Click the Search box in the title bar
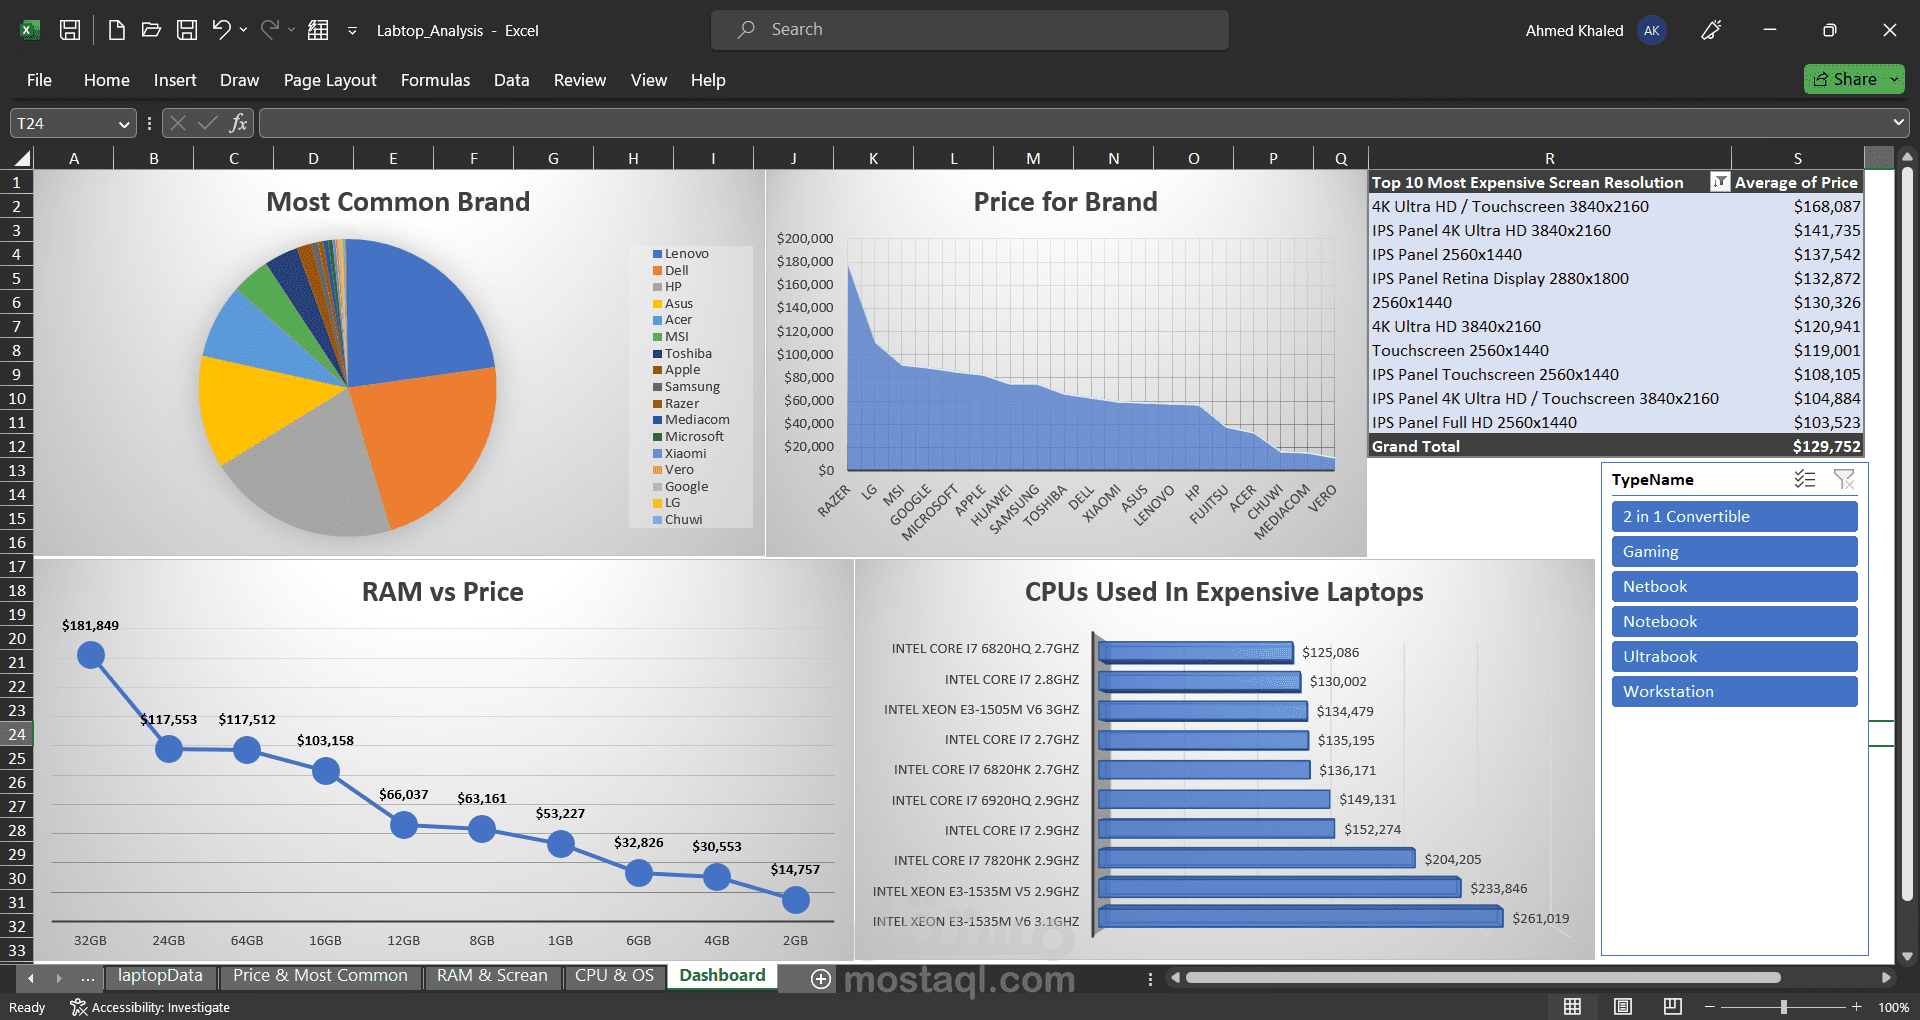The height and width of the screenshot is (1020, 1920). click(x=969, y=30)
